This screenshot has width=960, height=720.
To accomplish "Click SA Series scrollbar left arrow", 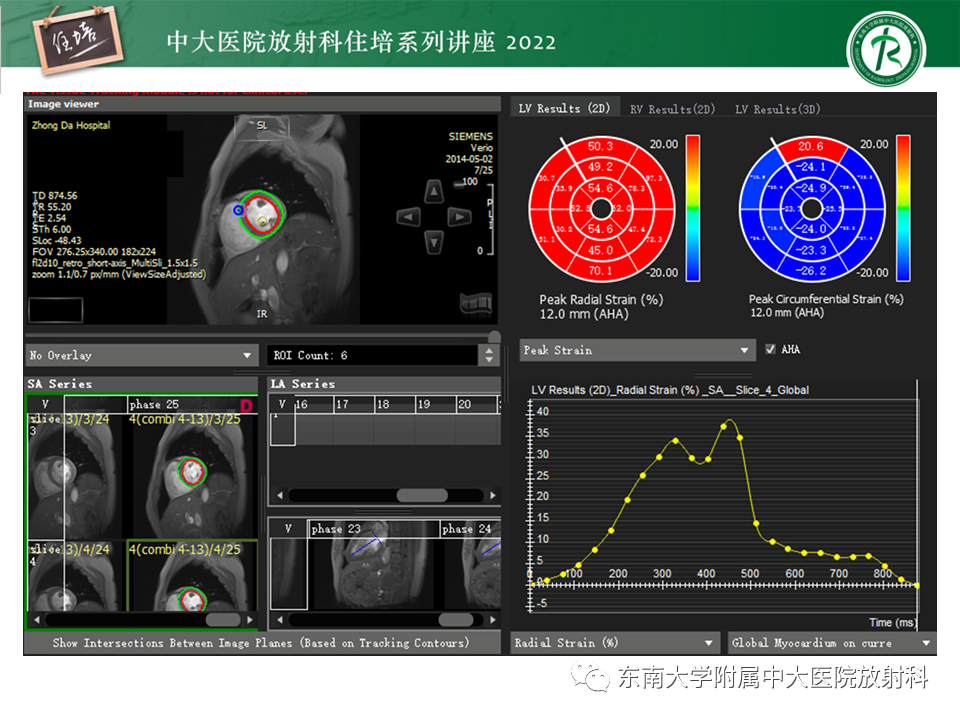I will 37,620.
